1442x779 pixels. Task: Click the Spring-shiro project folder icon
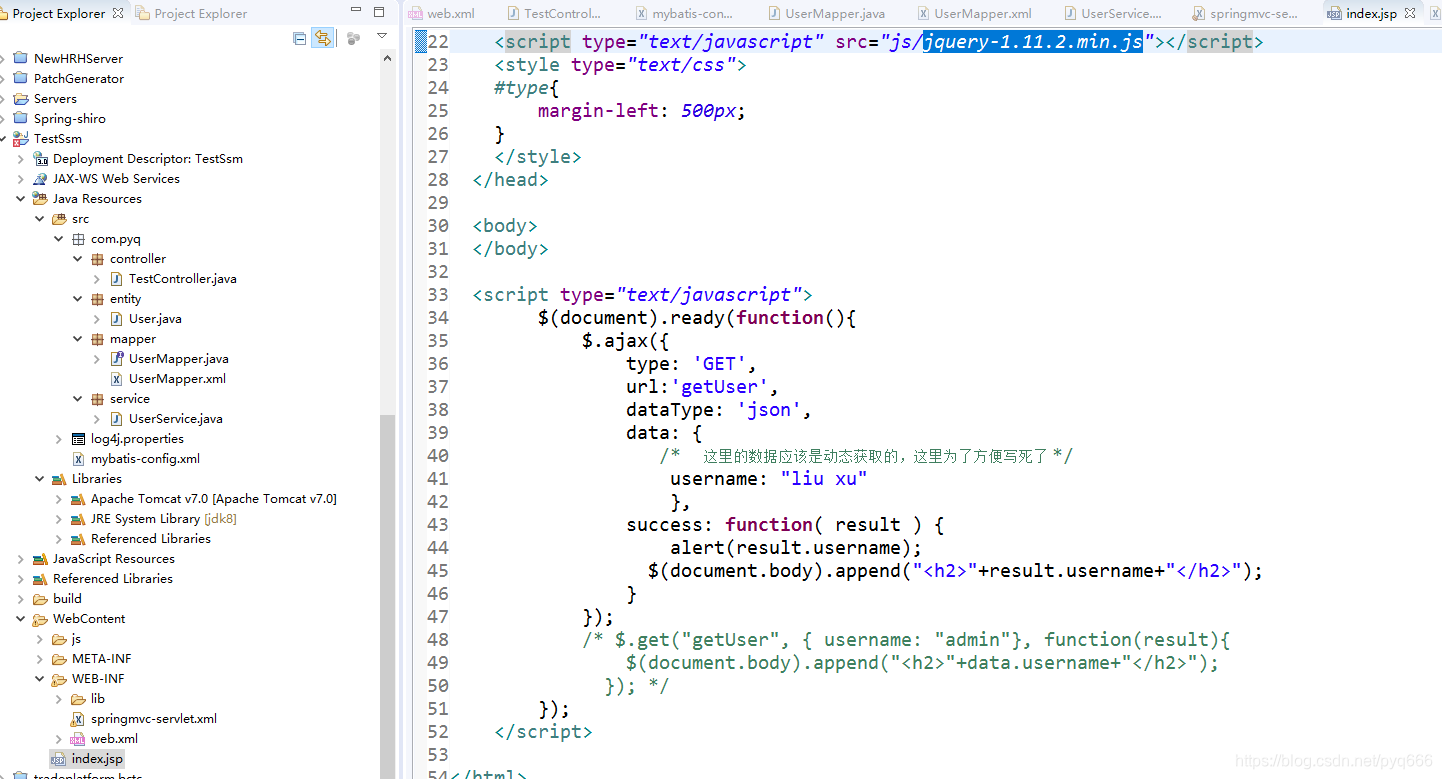click(x=21, y=118)
